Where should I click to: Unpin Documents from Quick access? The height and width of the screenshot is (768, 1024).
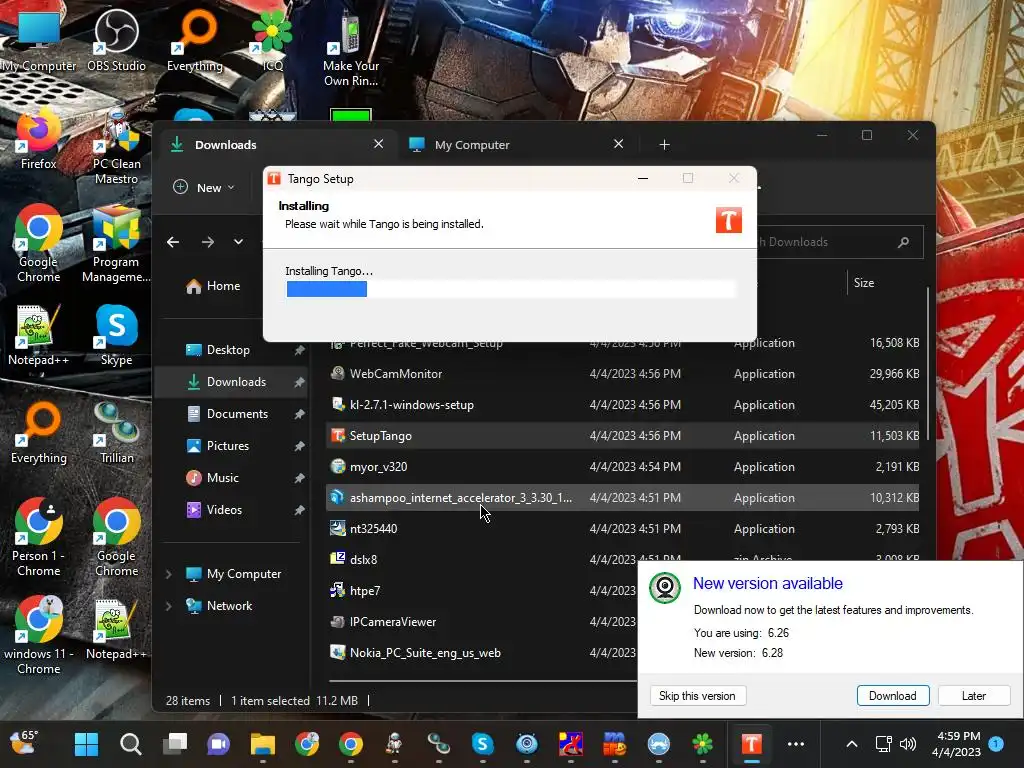click(x=299, y=414)
